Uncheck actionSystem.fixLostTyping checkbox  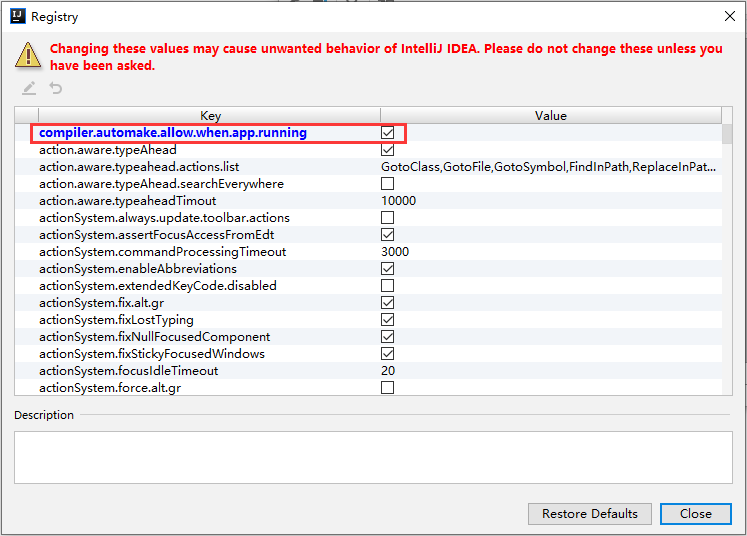[387, 320]
